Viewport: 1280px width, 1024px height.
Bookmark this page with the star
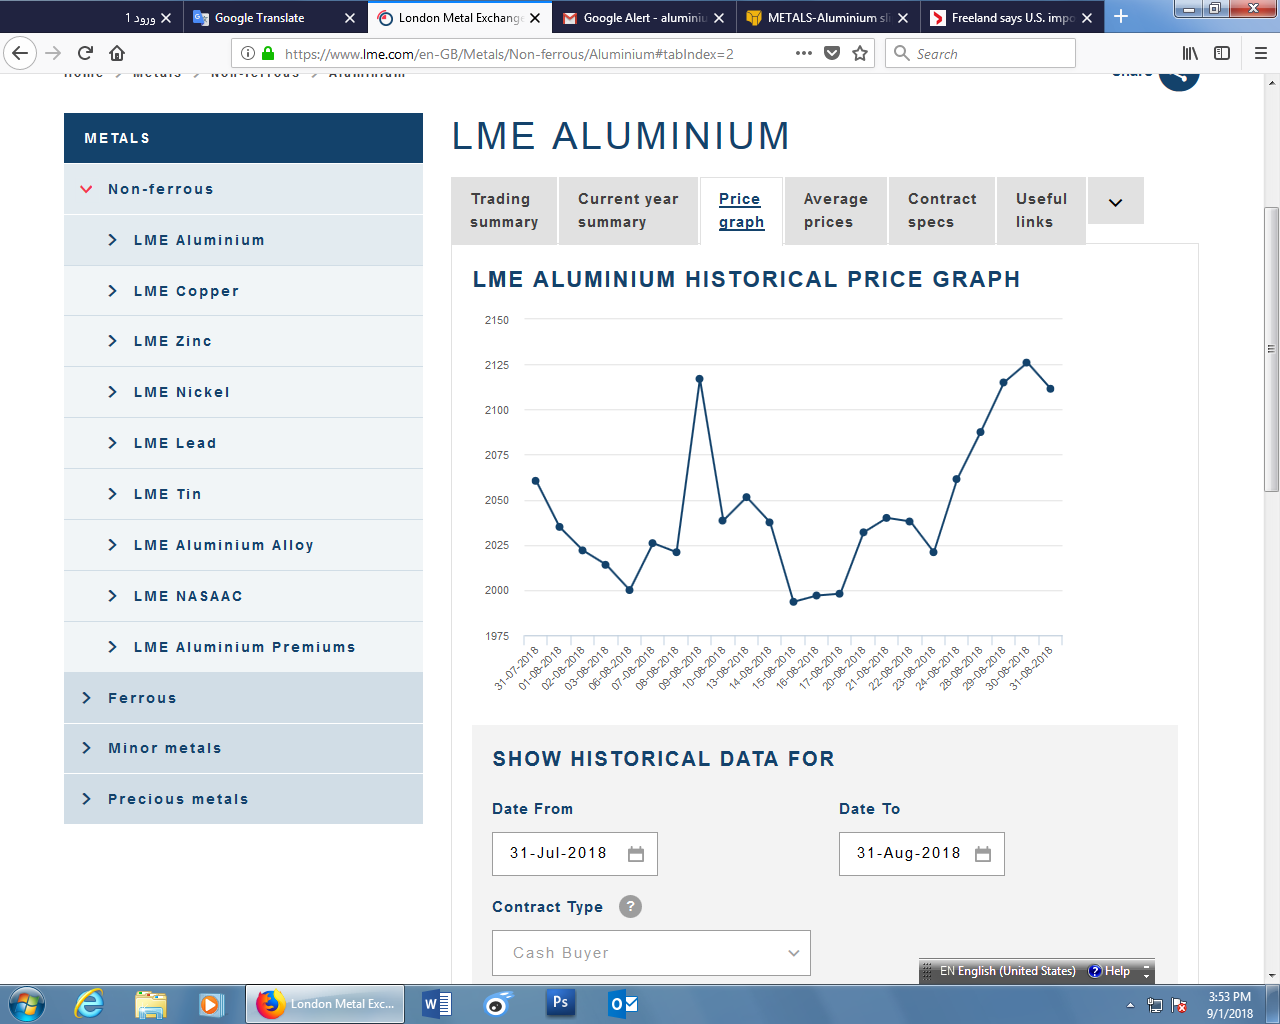click(860, 53)
